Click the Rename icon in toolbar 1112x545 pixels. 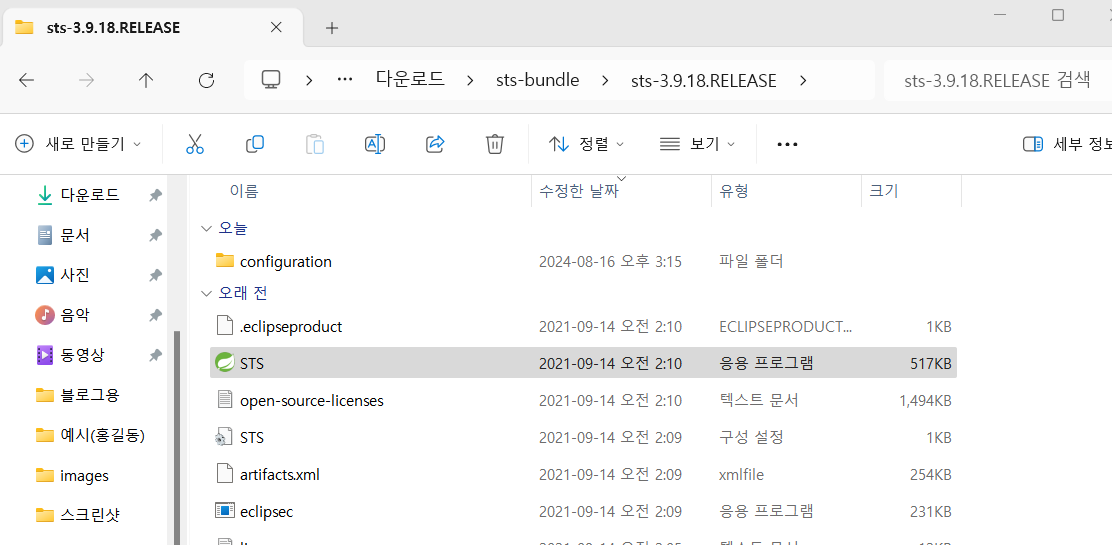click(x=374, y=144)
